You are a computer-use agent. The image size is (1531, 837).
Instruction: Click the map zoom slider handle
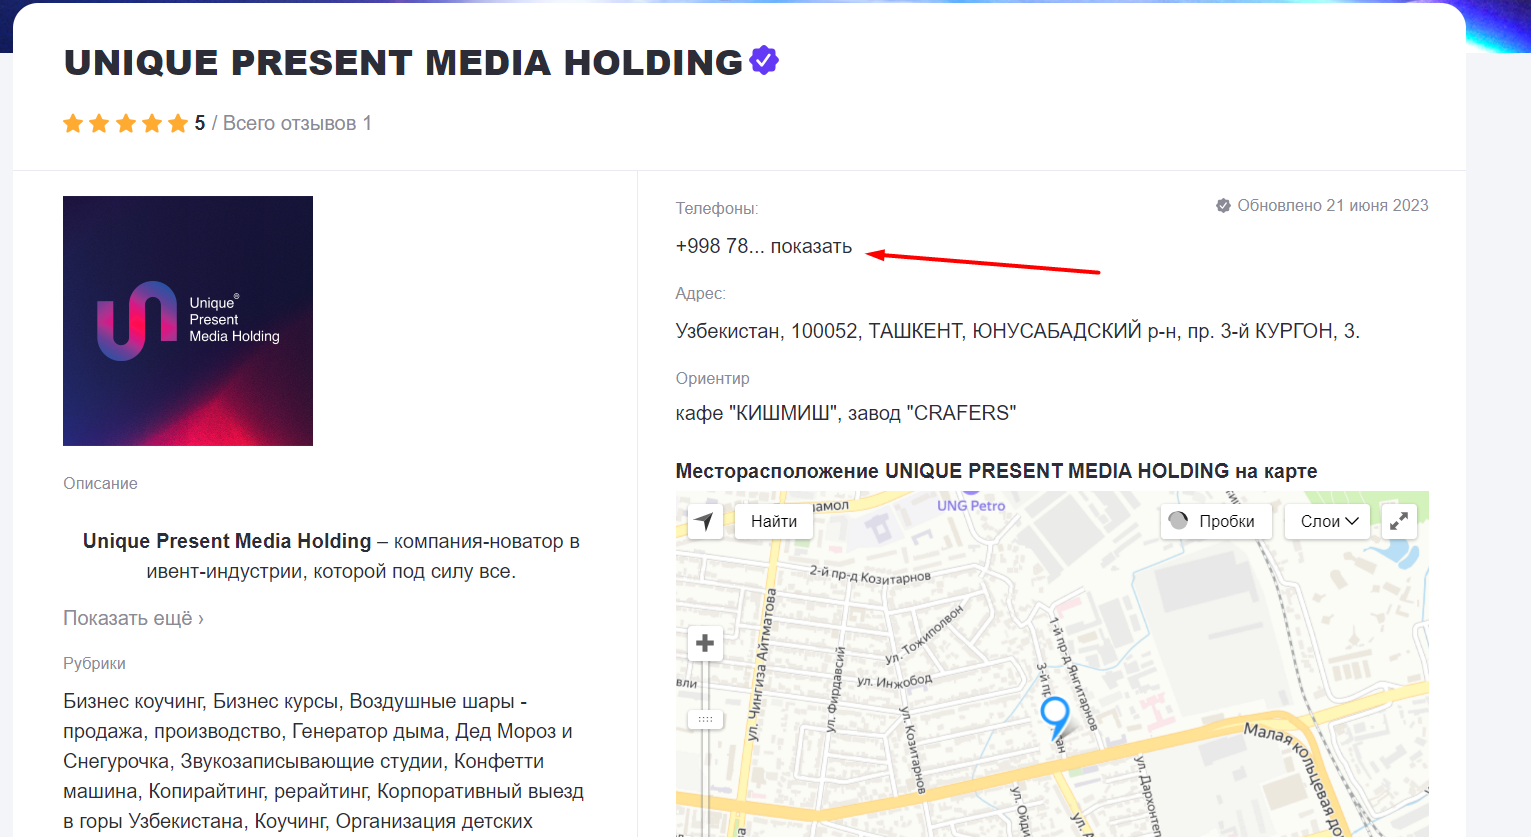705,719
